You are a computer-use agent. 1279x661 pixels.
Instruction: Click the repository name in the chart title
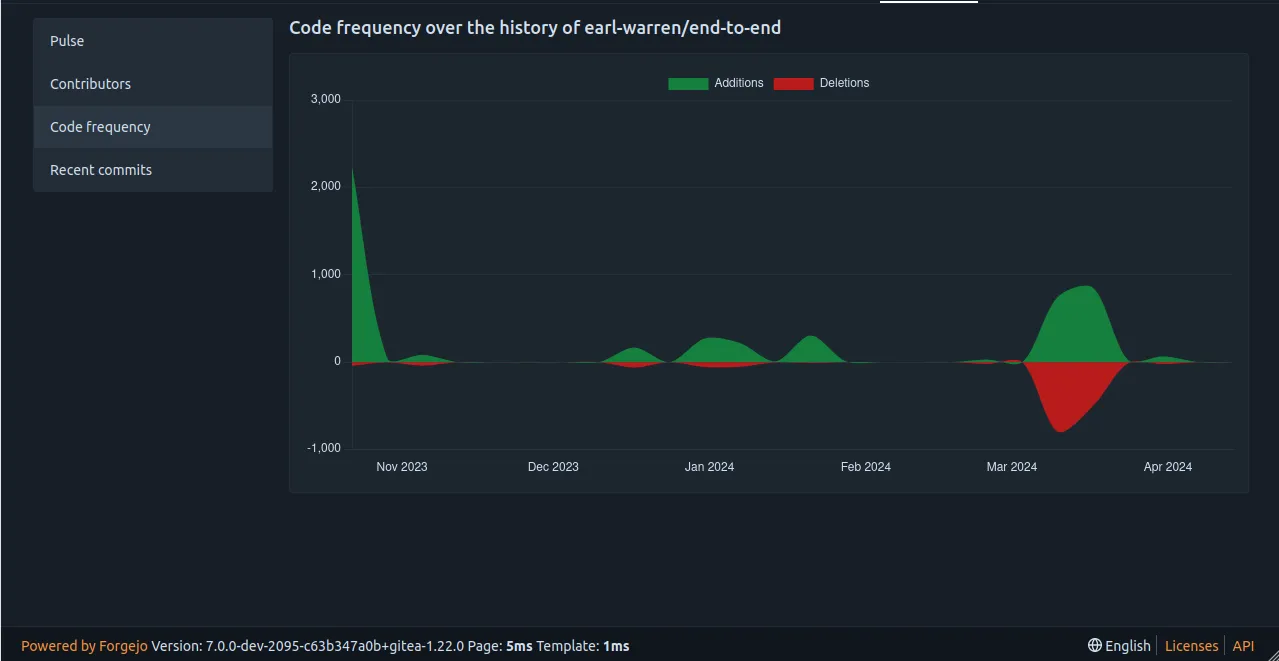point(686,27)
